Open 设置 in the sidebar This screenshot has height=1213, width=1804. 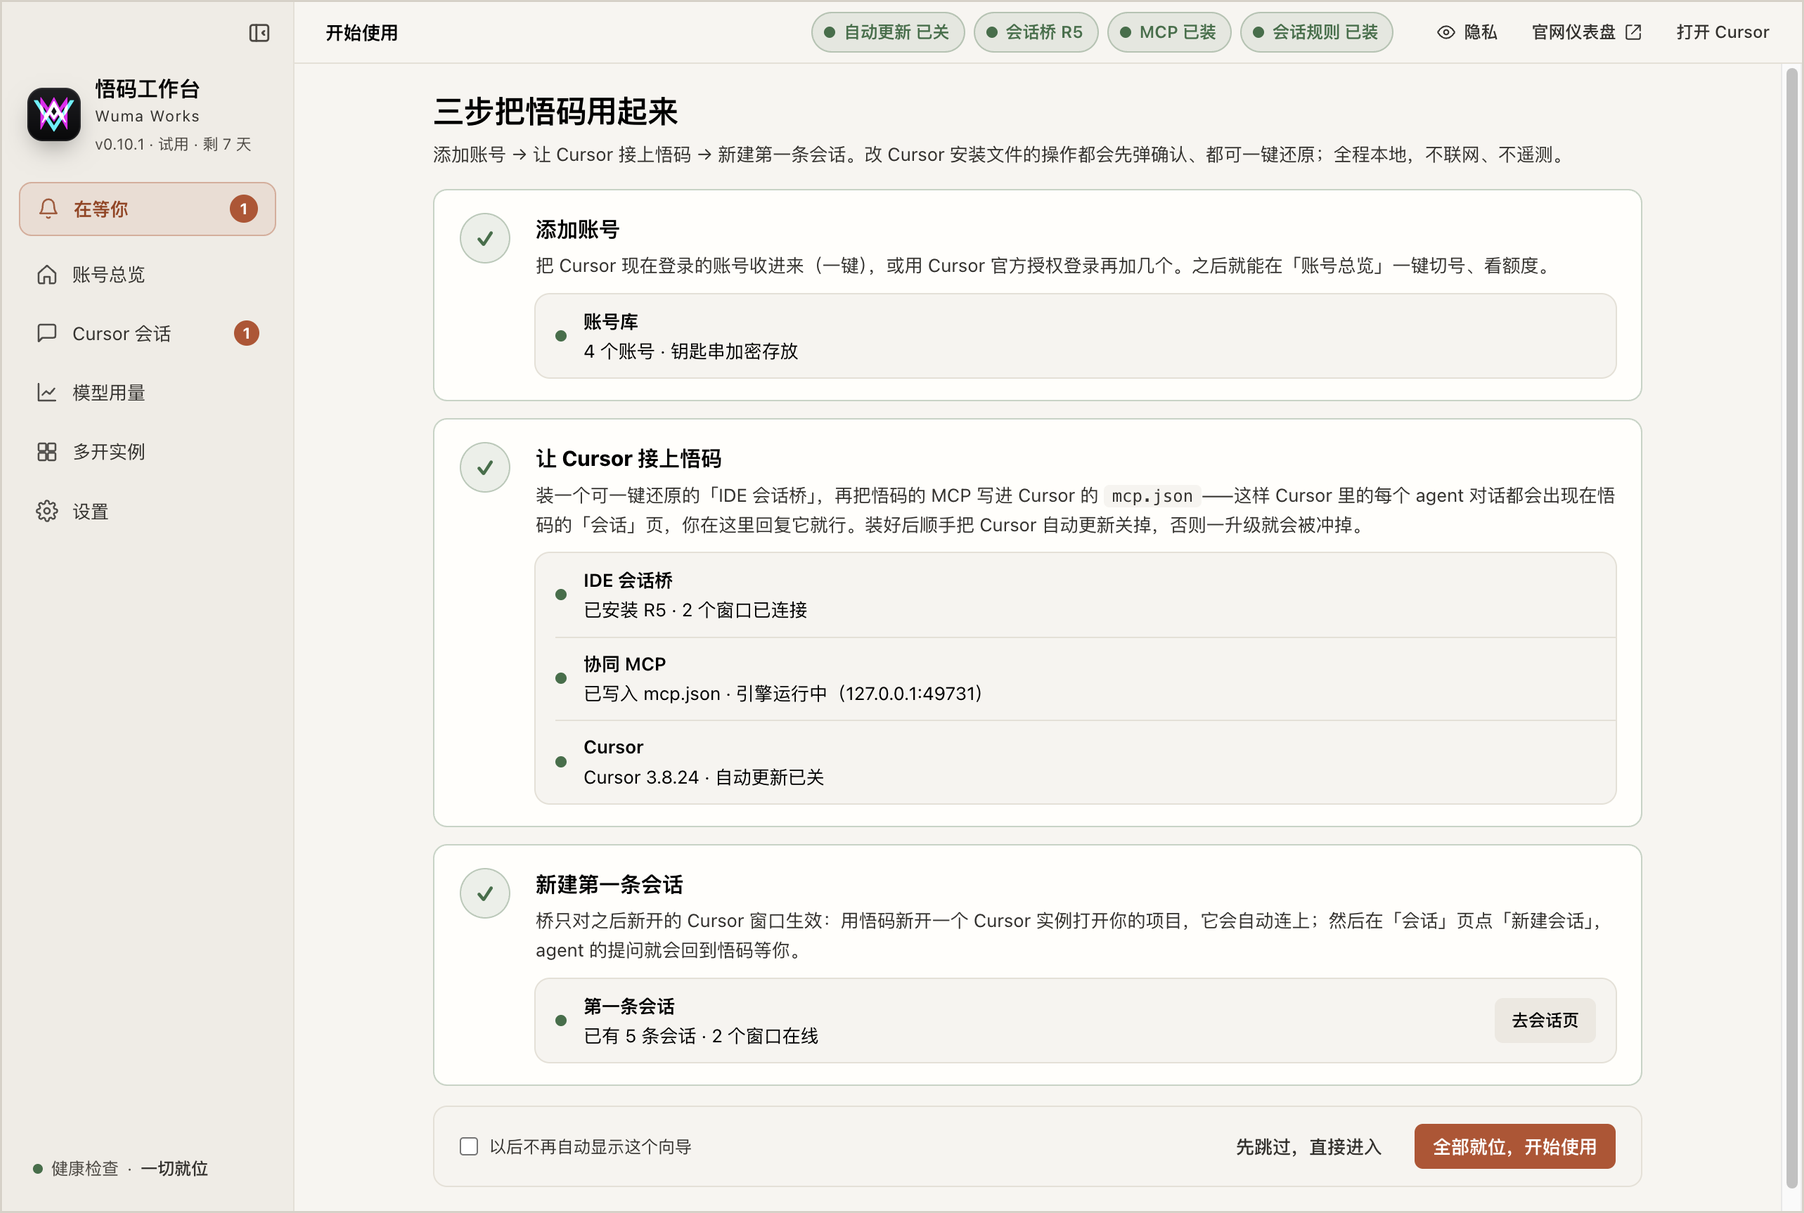147,511
